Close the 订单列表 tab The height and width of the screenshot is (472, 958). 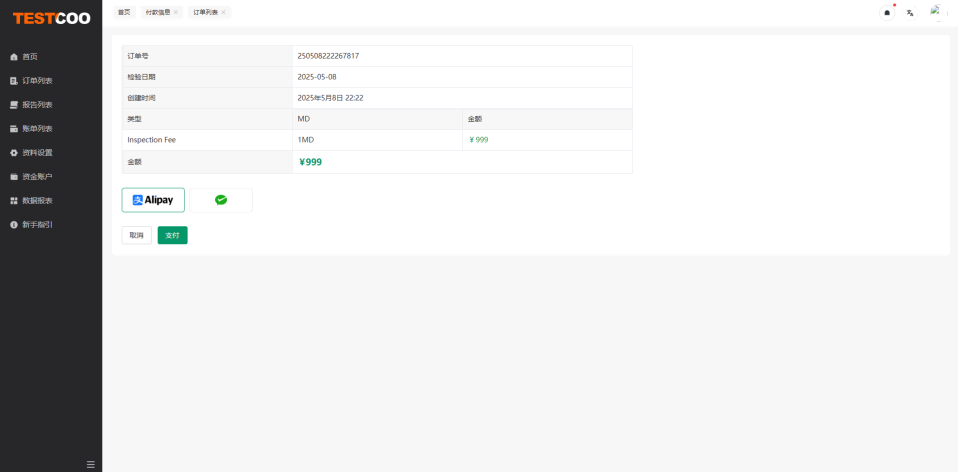[x=223, y=12]
